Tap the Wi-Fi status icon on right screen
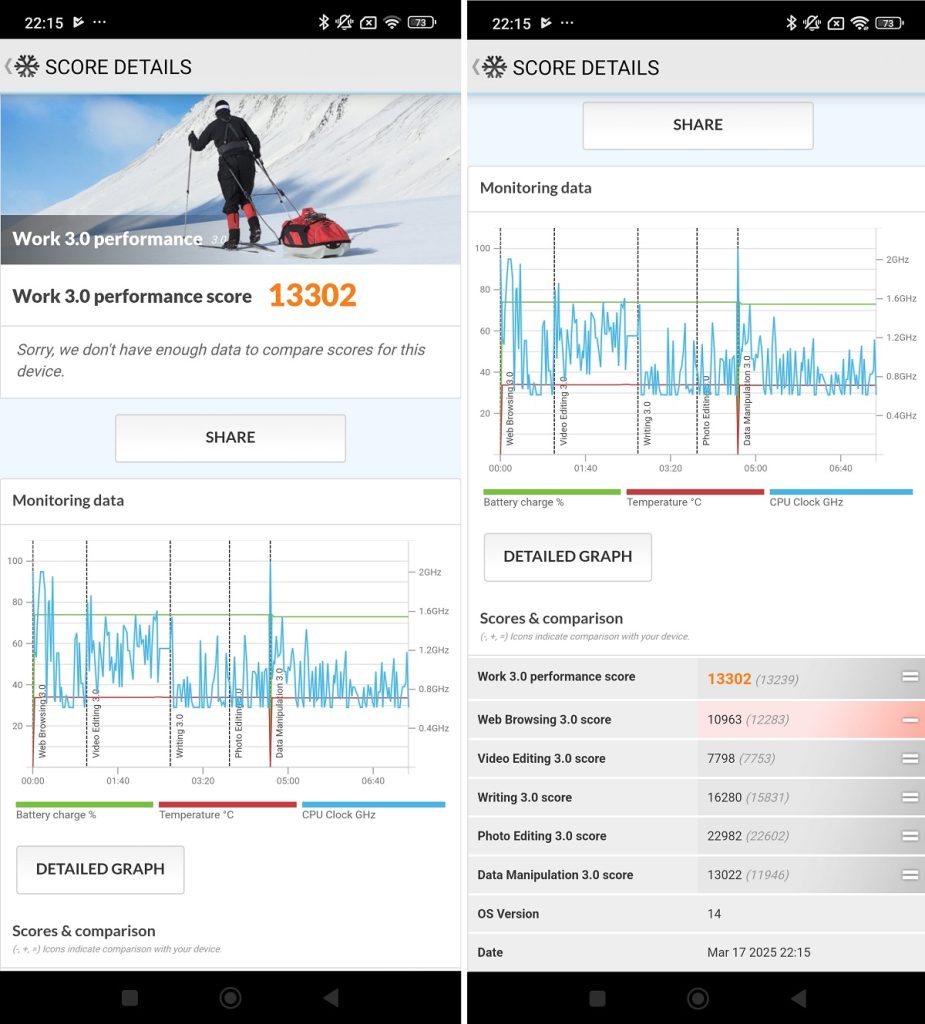Screen dimensions: 925x1024 tap(860, 24)
